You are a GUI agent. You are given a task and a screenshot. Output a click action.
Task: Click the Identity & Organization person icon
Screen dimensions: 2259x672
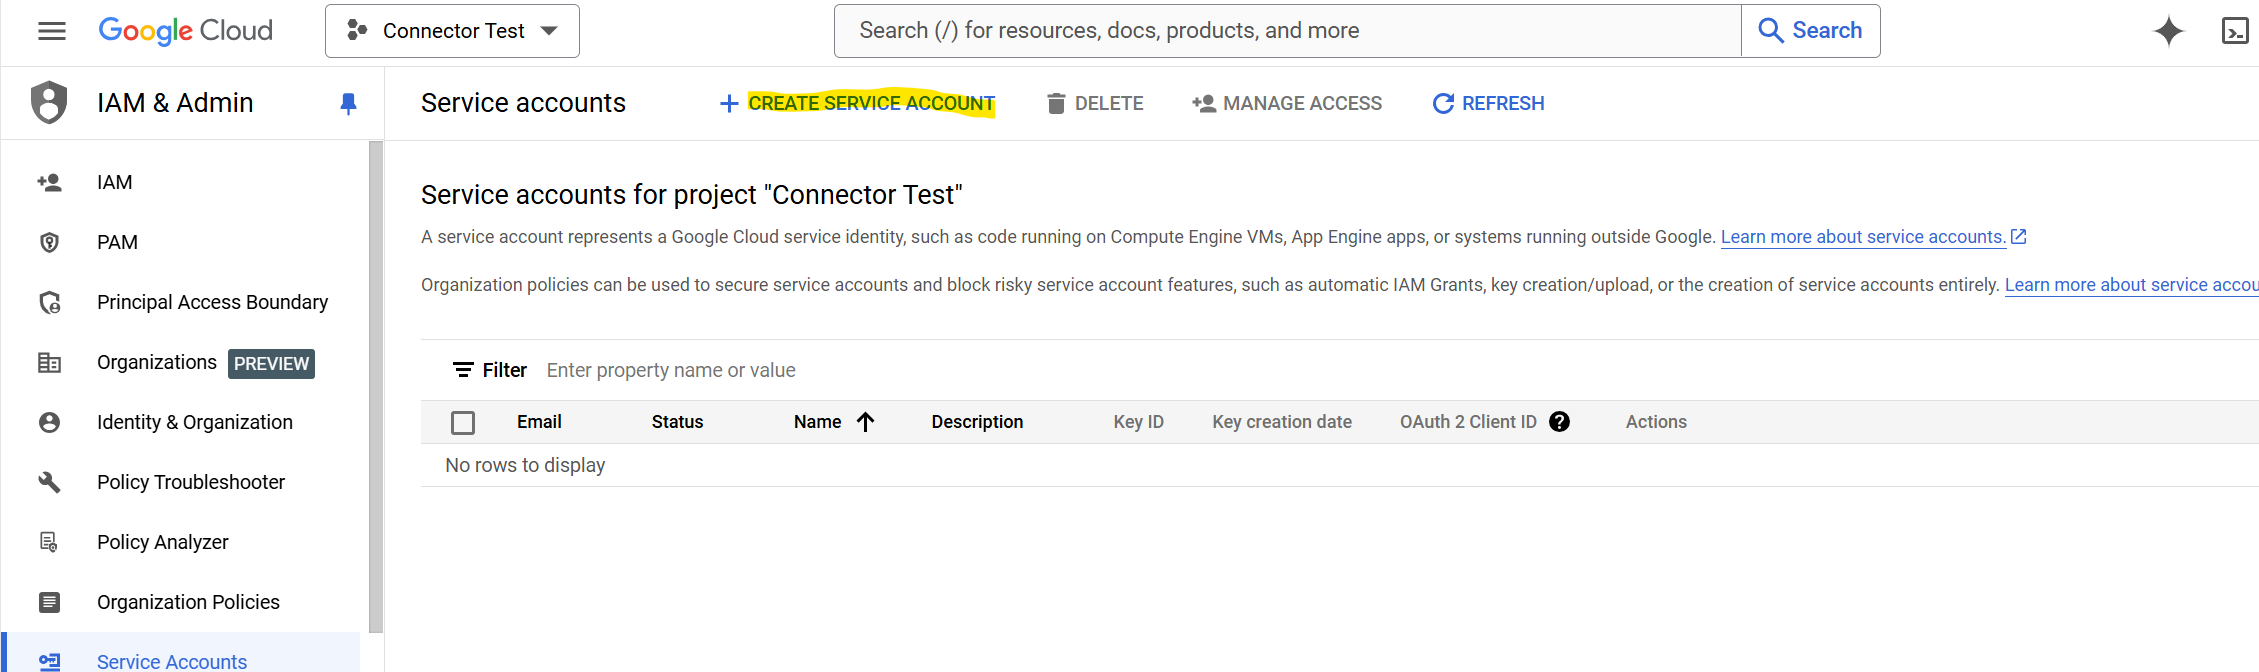pyautogui.click(x=49, y=422)
